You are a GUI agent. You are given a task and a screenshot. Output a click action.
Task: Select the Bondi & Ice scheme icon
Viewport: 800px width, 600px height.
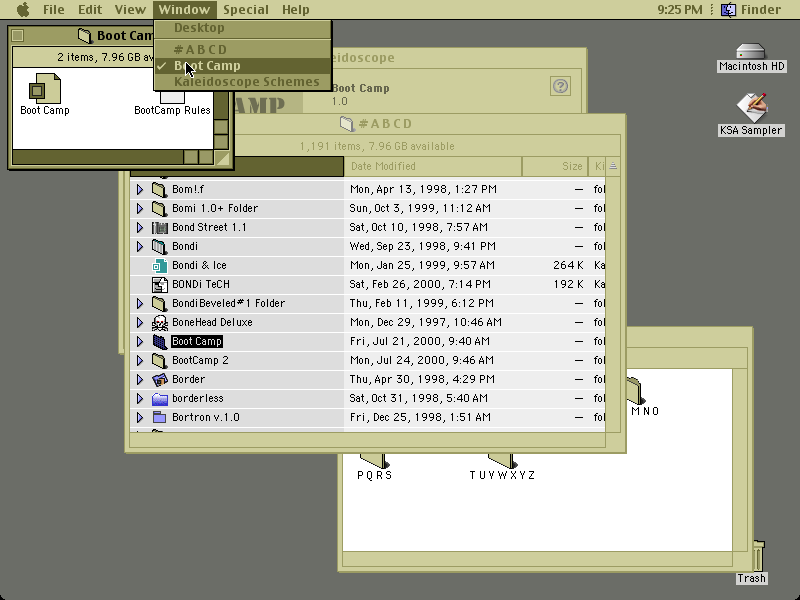point(160,265)
